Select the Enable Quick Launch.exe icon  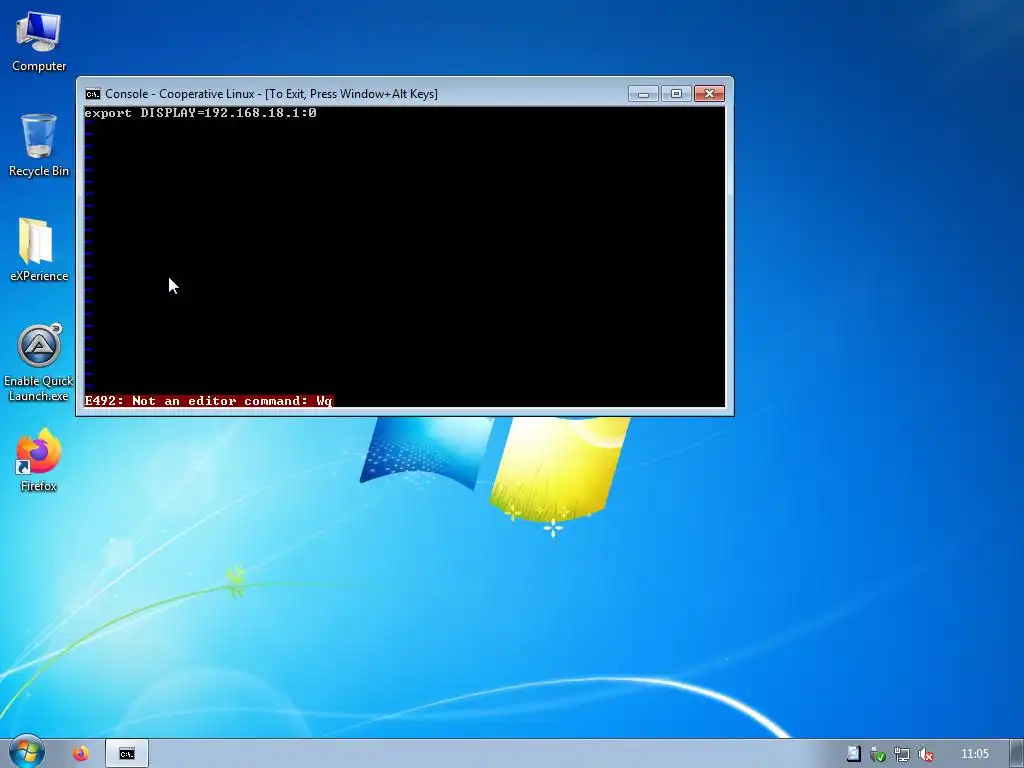coord(39,362)
